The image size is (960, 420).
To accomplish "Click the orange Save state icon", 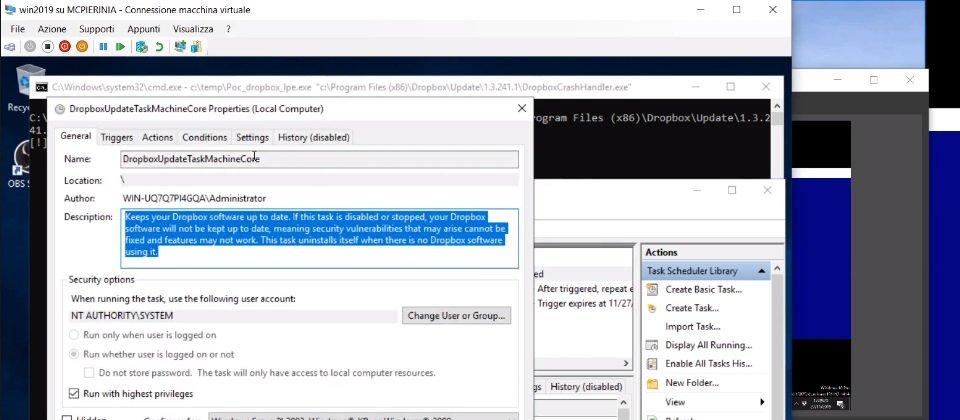I will click(x=81, y=47).
